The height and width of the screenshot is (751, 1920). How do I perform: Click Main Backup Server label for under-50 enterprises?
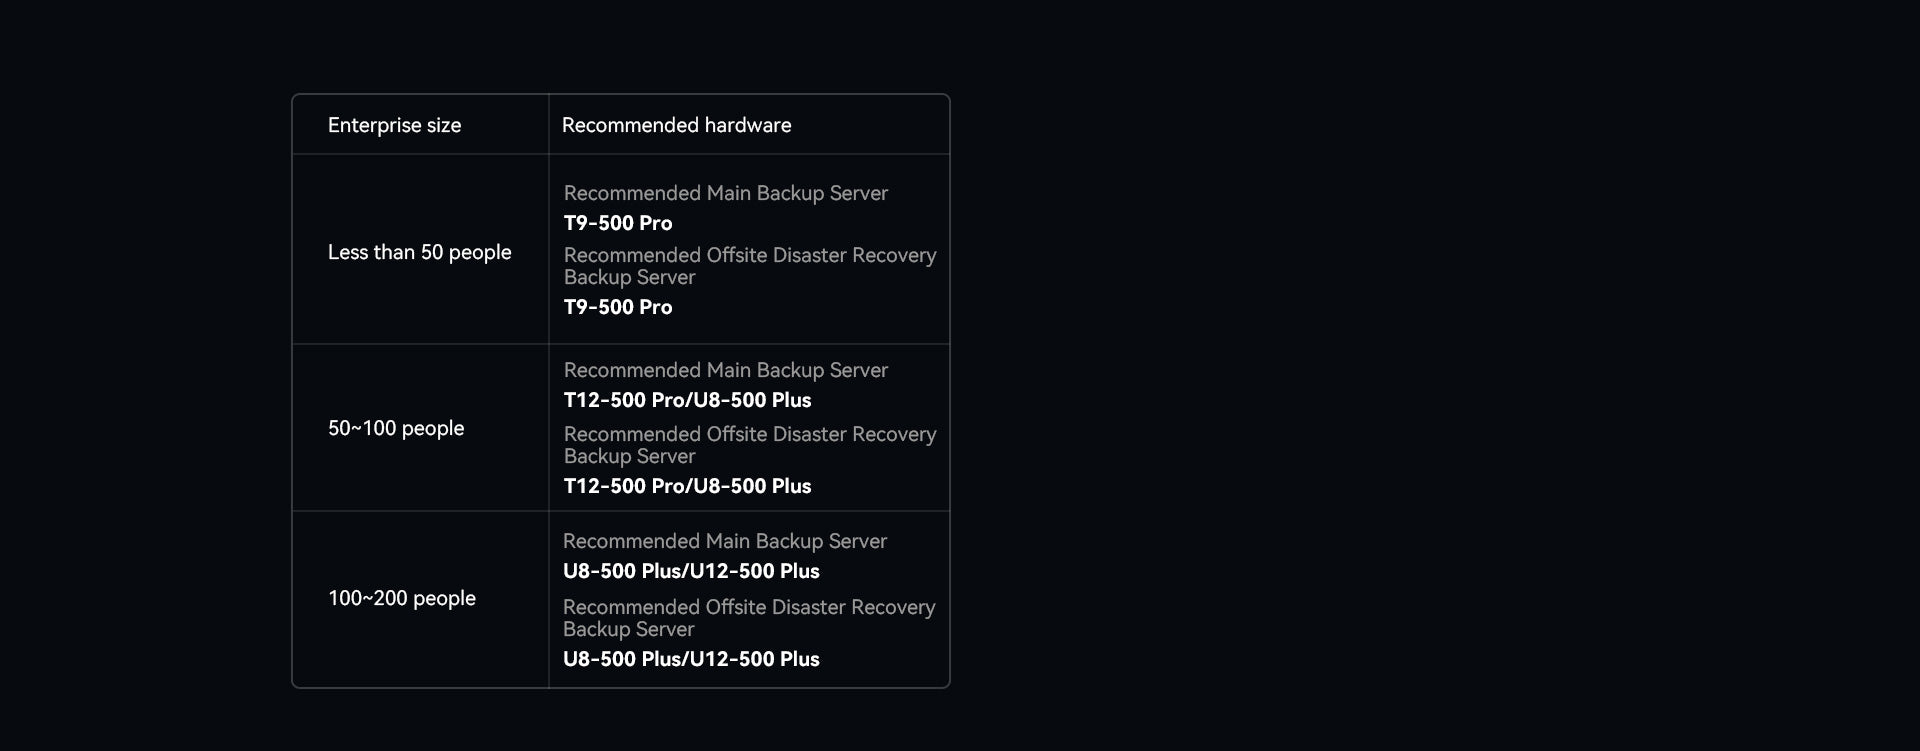(x=725, y=193)
